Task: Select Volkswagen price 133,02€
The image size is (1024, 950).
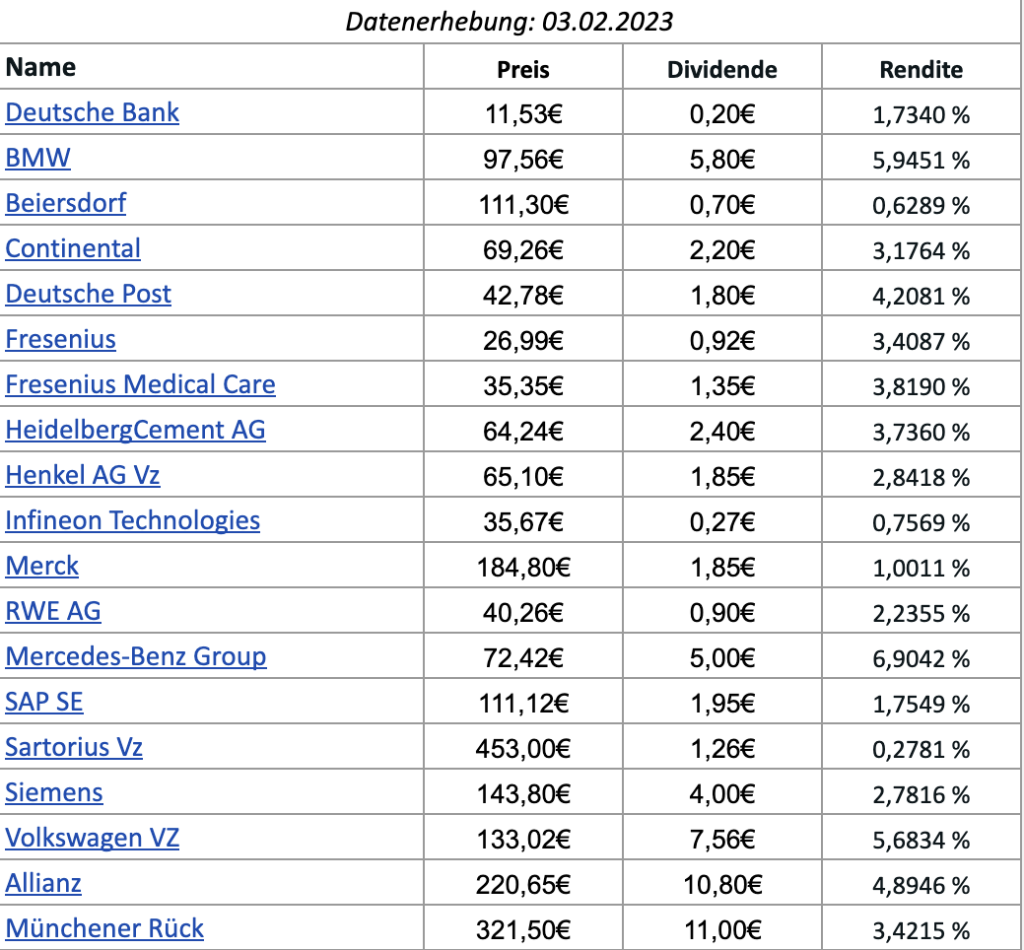Action: click(x=524, y=840)
